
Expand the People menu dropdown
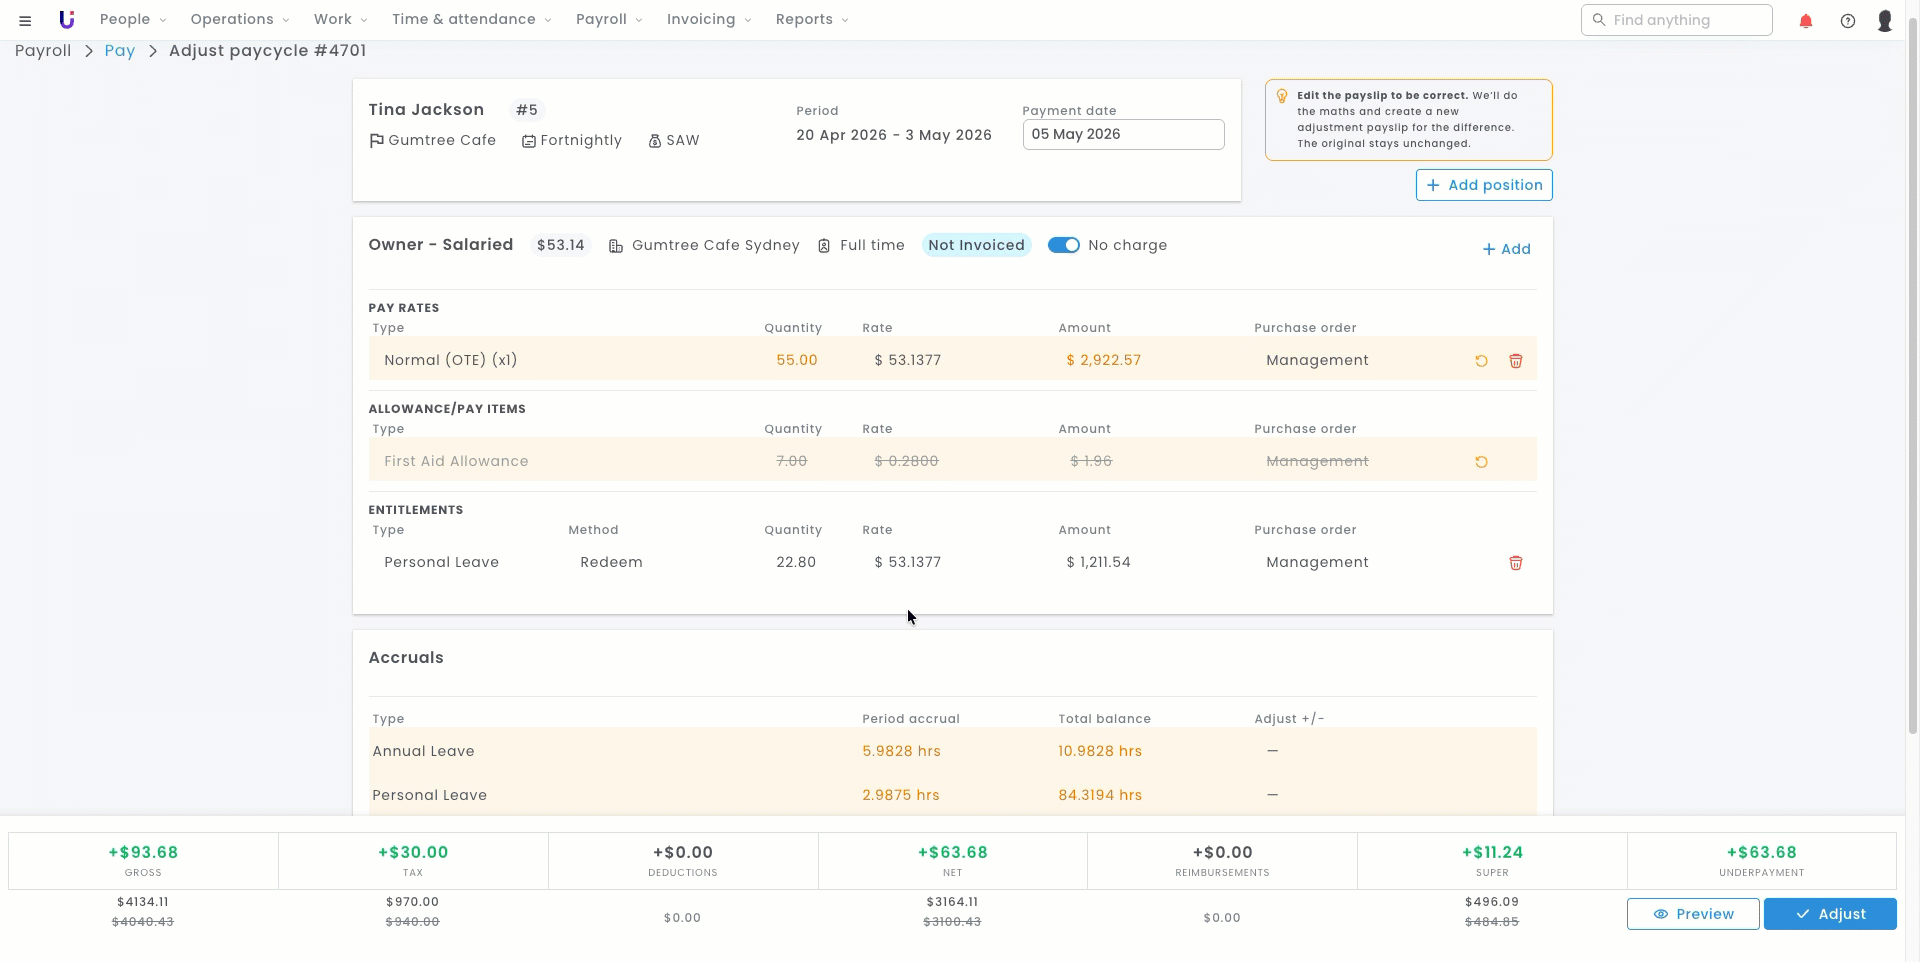coord(133,20)
